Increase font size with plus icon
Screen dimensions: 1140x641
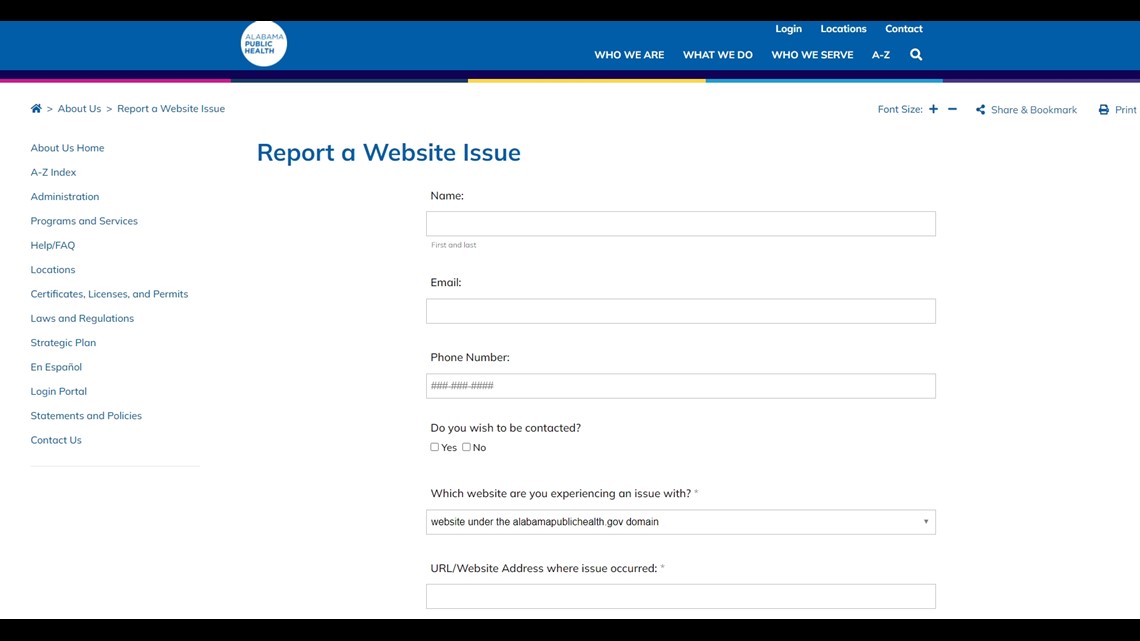(x=934, y=109)
